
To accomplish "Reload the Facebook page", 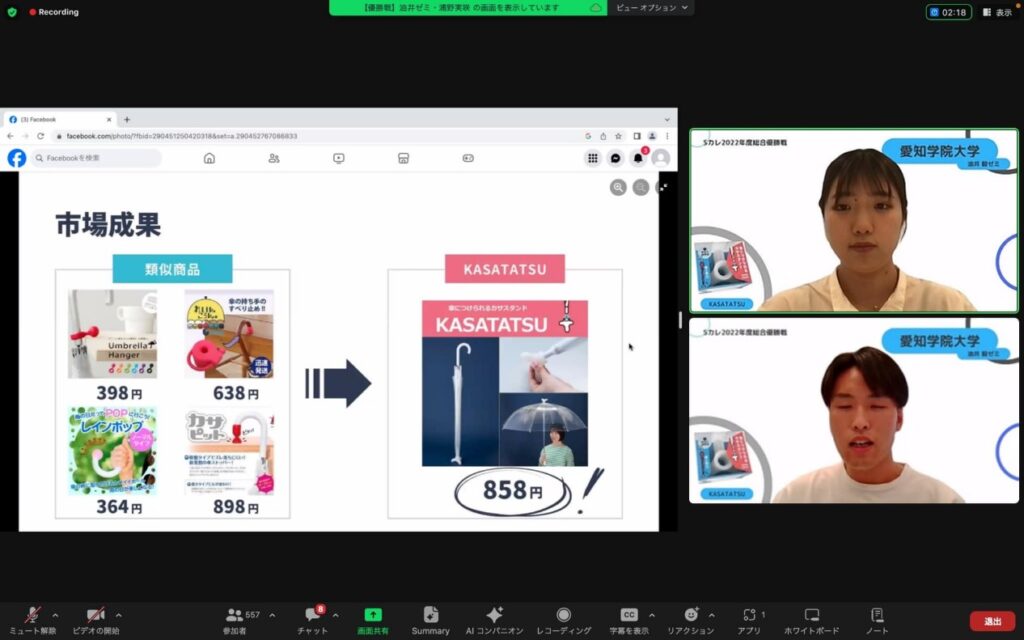I will (40, 136).
